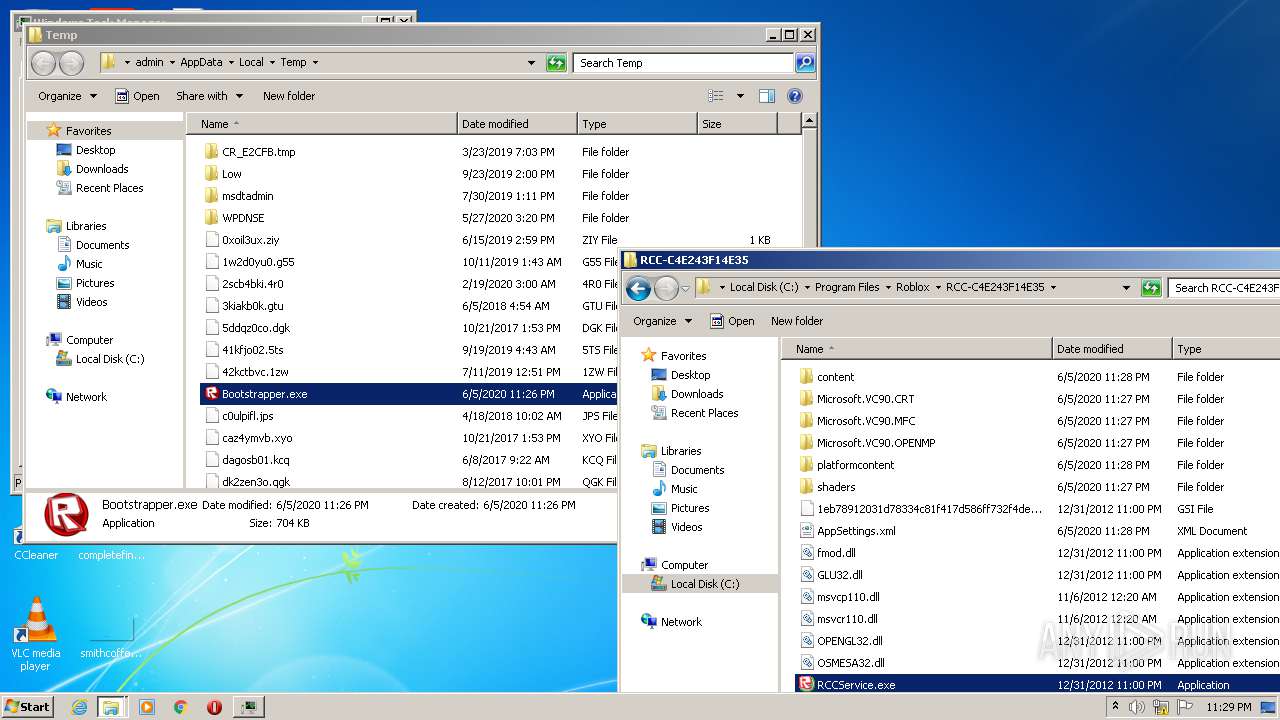Select Recent Places in the RCC window sidebar
1280x720 pixels.
click(704, 413)
